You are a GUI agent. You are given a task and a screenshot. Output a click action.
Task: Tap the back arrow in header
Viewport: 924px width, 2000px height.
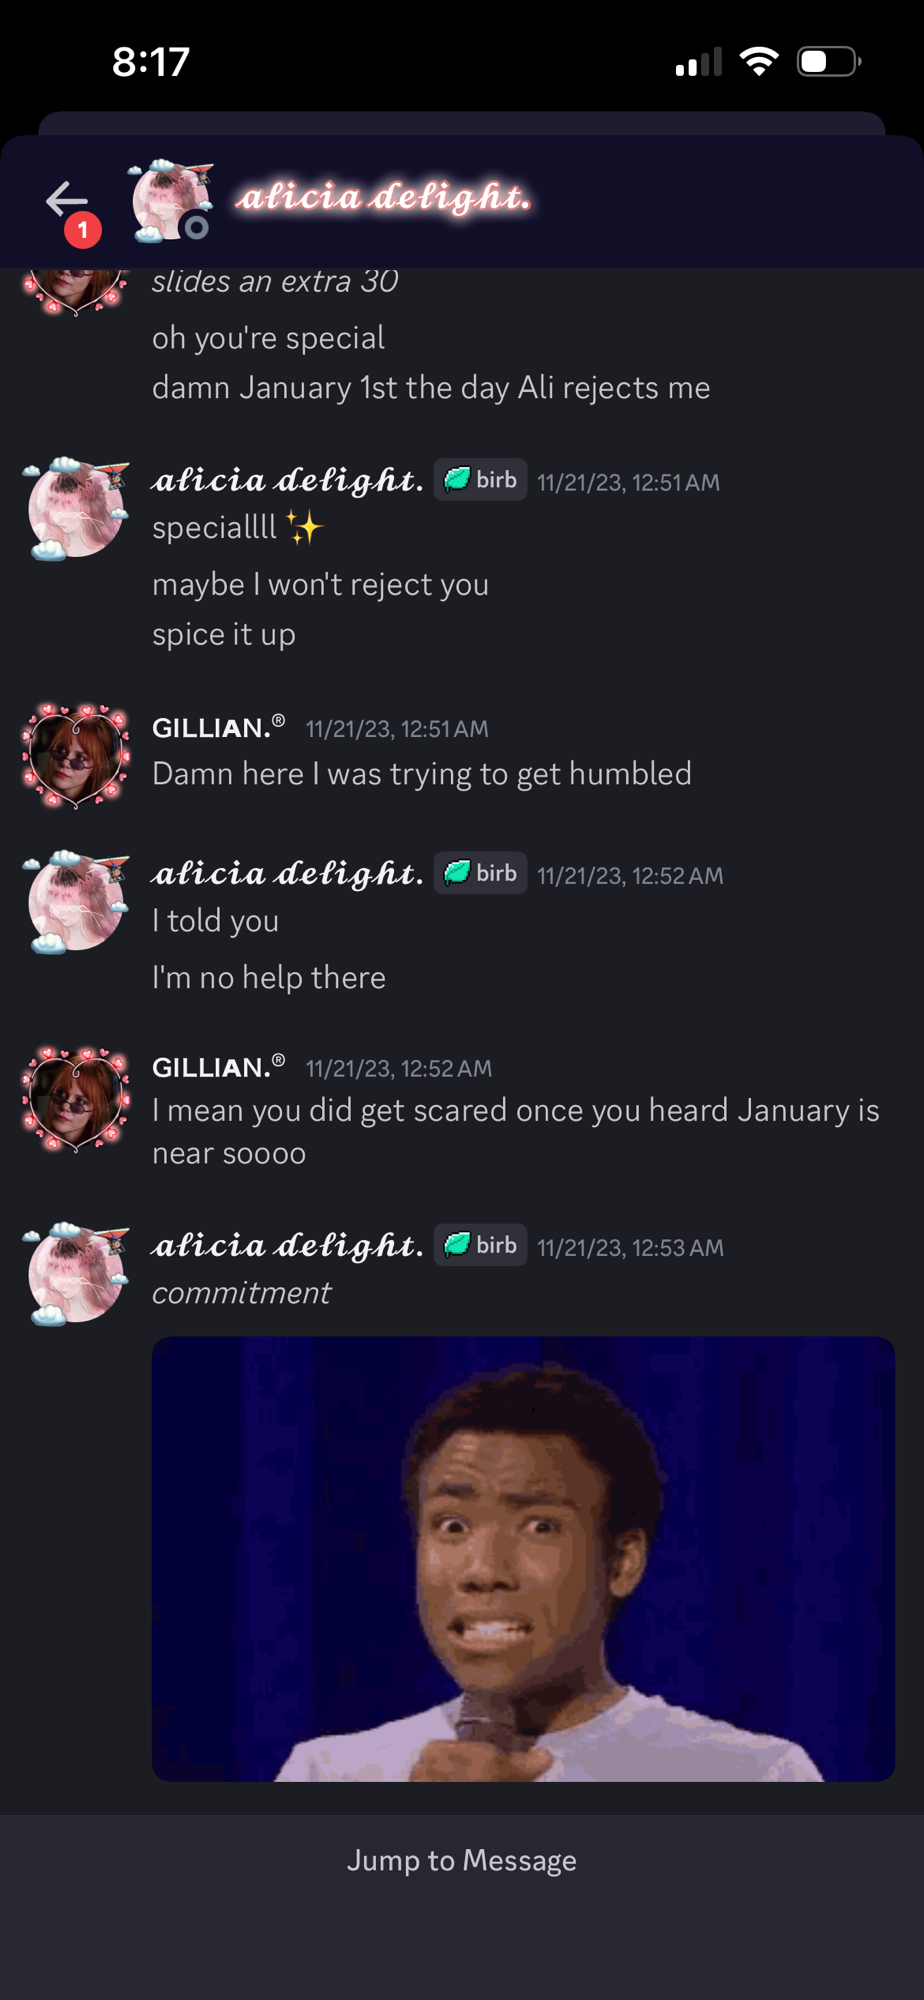point(67,200)
